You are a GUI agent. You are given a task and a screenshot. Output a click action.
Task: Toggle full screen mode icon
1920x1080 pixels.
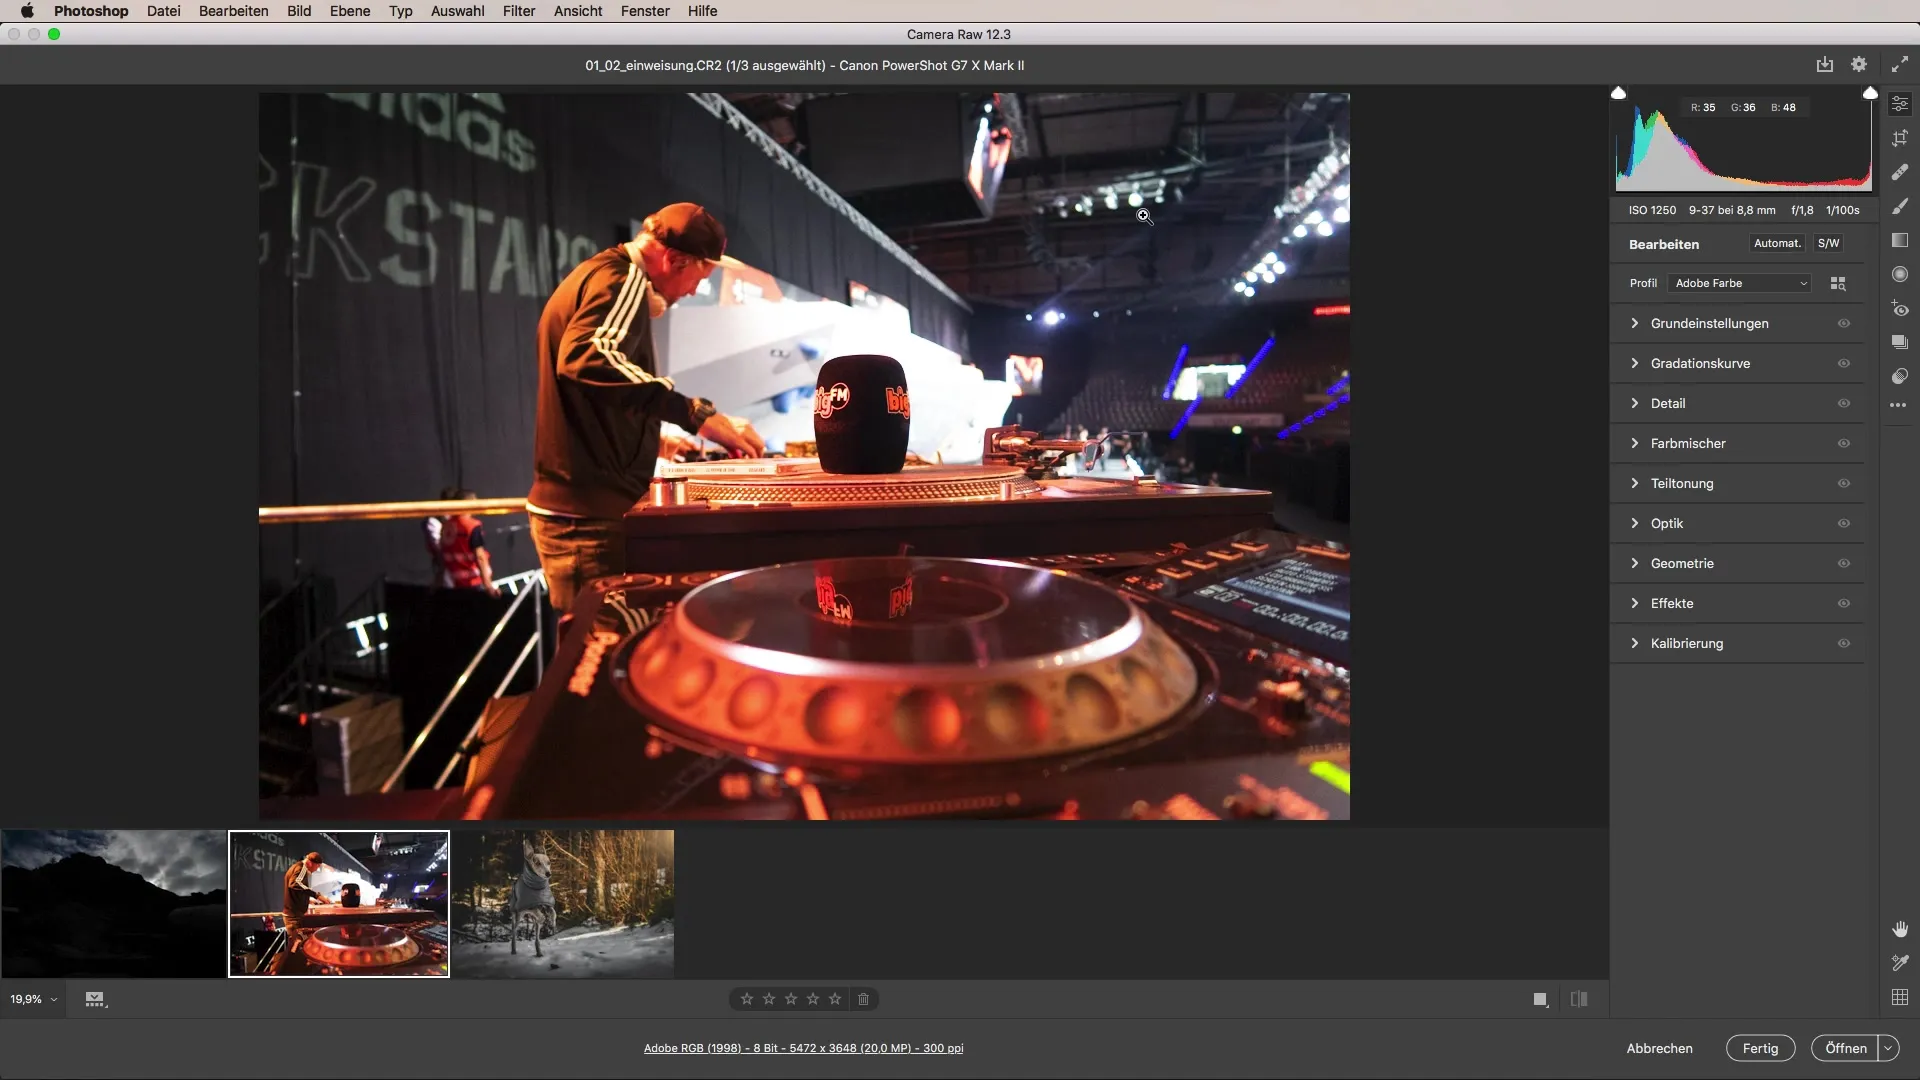point(1900,64)
